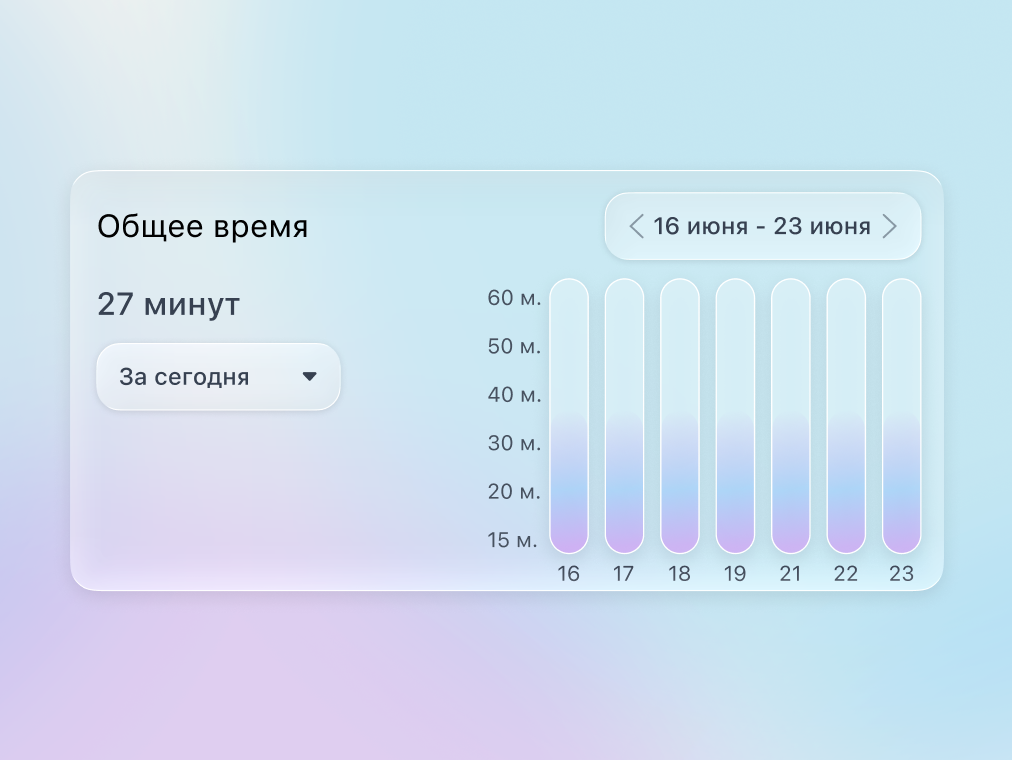Select the bar for June 21
1012x760 pixels.
click(790, 415)
